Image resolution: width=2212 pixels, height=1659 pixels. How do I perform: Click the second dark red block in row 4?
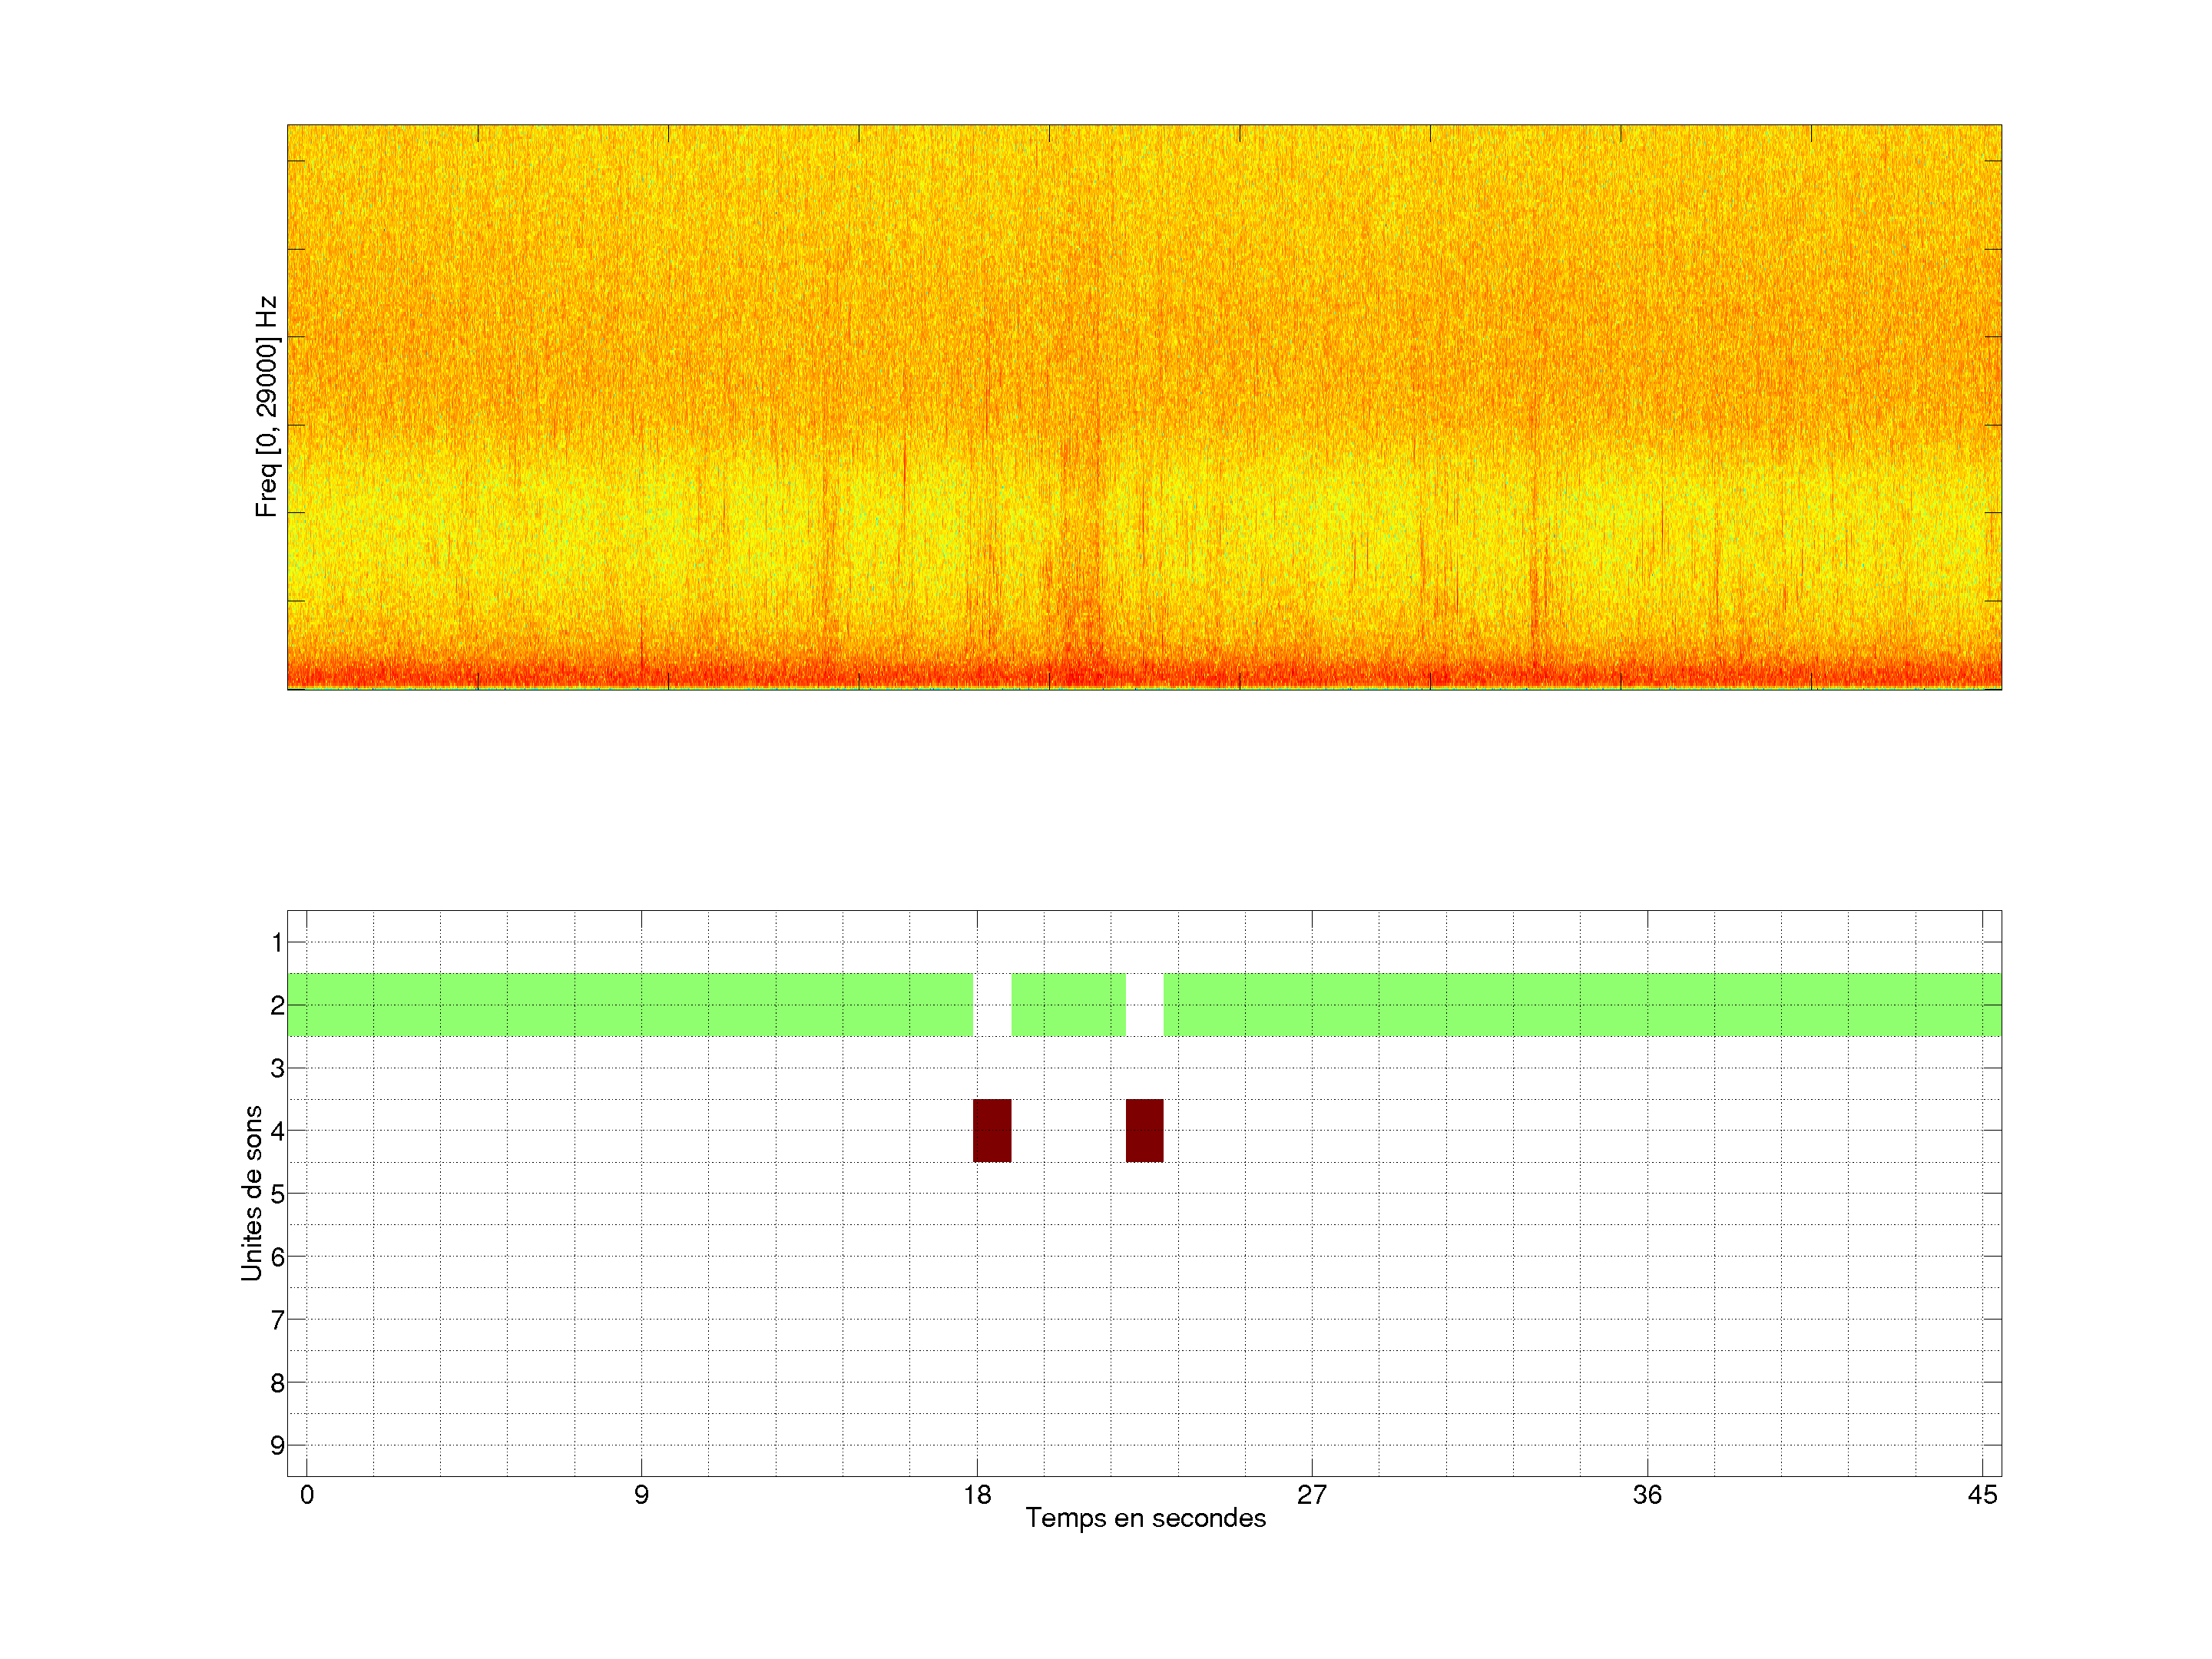click(x=1144, y=1130)
